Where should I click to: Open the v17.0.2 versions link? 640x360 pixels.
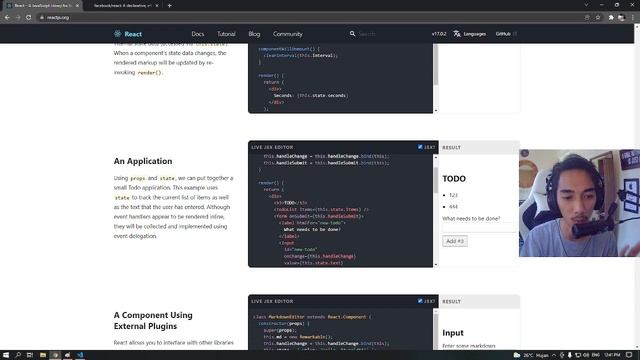(439, 34)
